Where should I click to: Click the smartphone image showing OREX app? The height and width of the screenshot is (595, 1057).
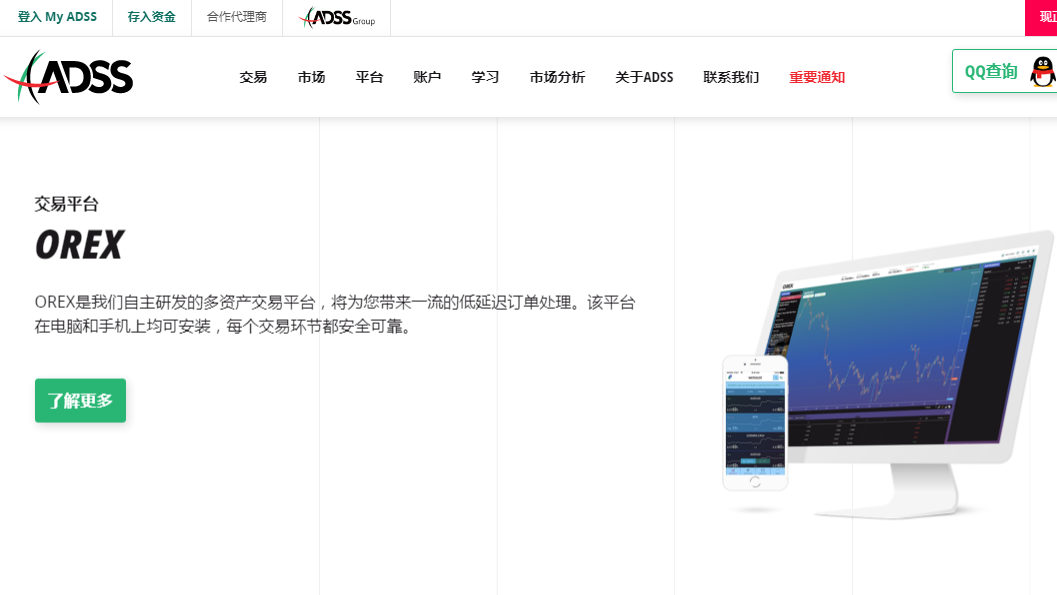pyautogui.click(x=755, y=423)
